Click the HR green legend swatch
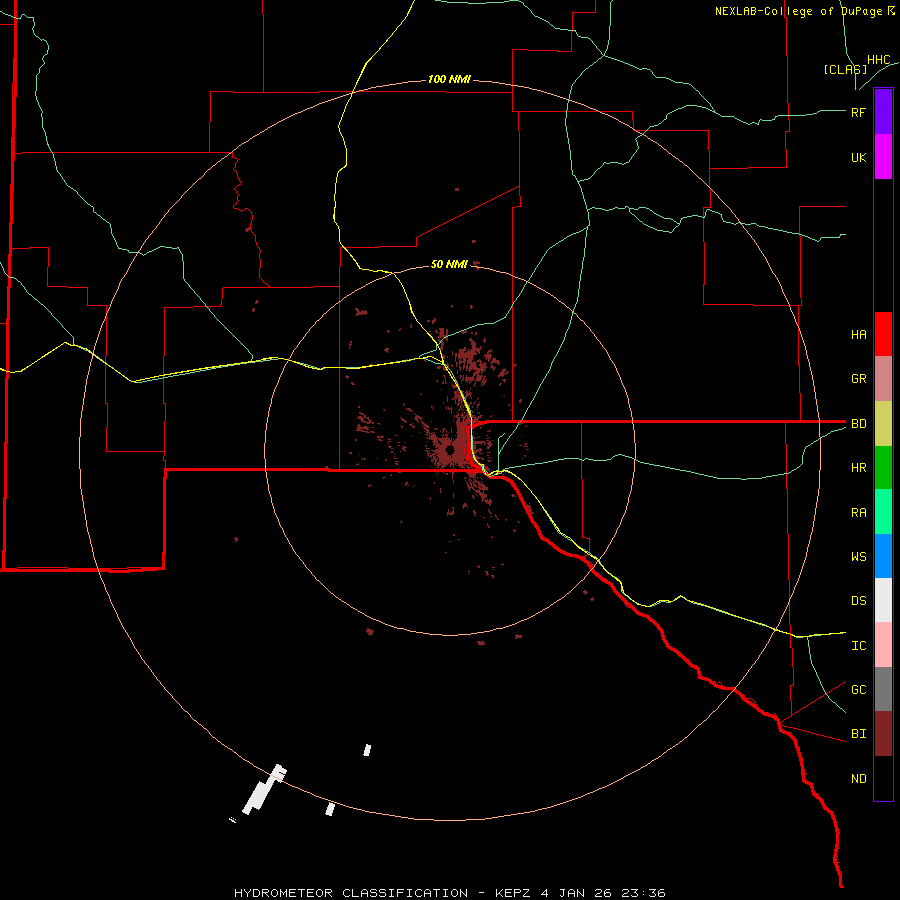 (x=883, y=468)
